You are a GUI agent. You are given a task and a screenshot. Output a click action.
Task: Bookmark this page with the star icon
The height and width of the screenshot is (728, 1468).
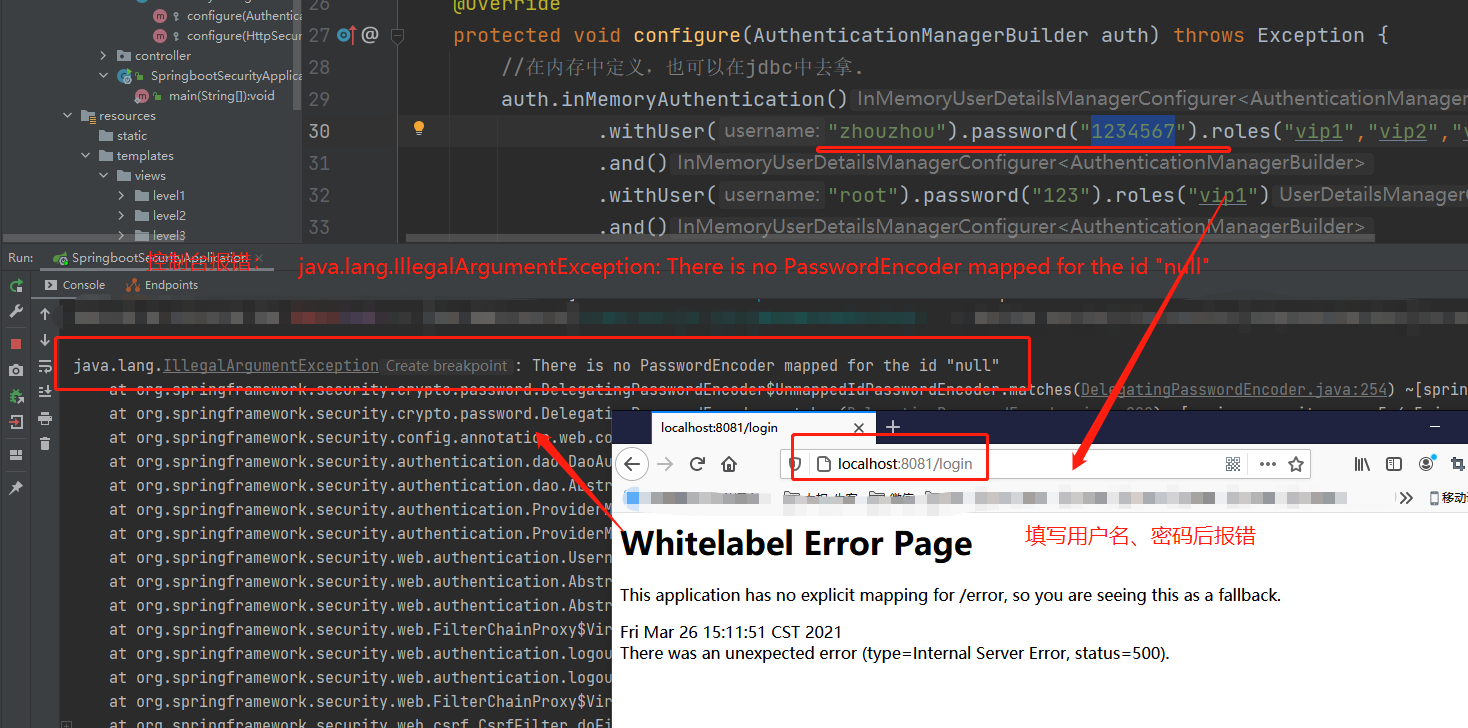1296,464
